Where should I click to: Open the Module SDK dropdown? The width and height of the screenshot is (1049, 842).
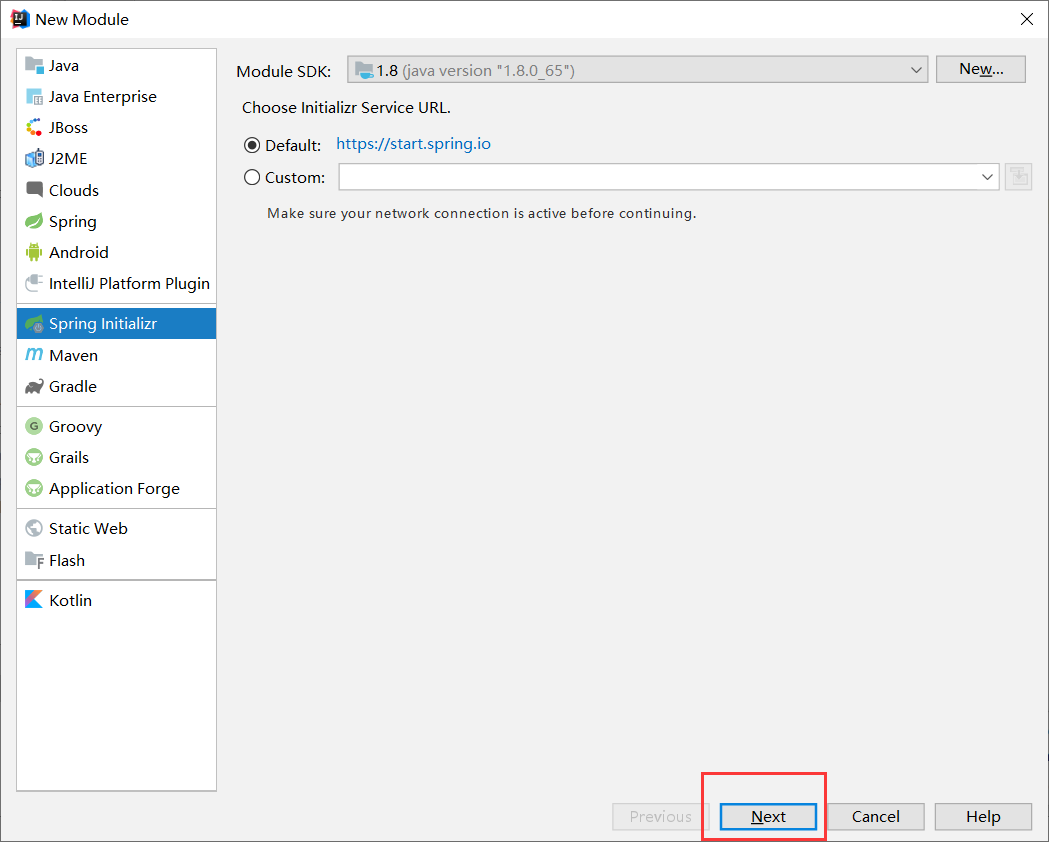(x=638, y=70)
